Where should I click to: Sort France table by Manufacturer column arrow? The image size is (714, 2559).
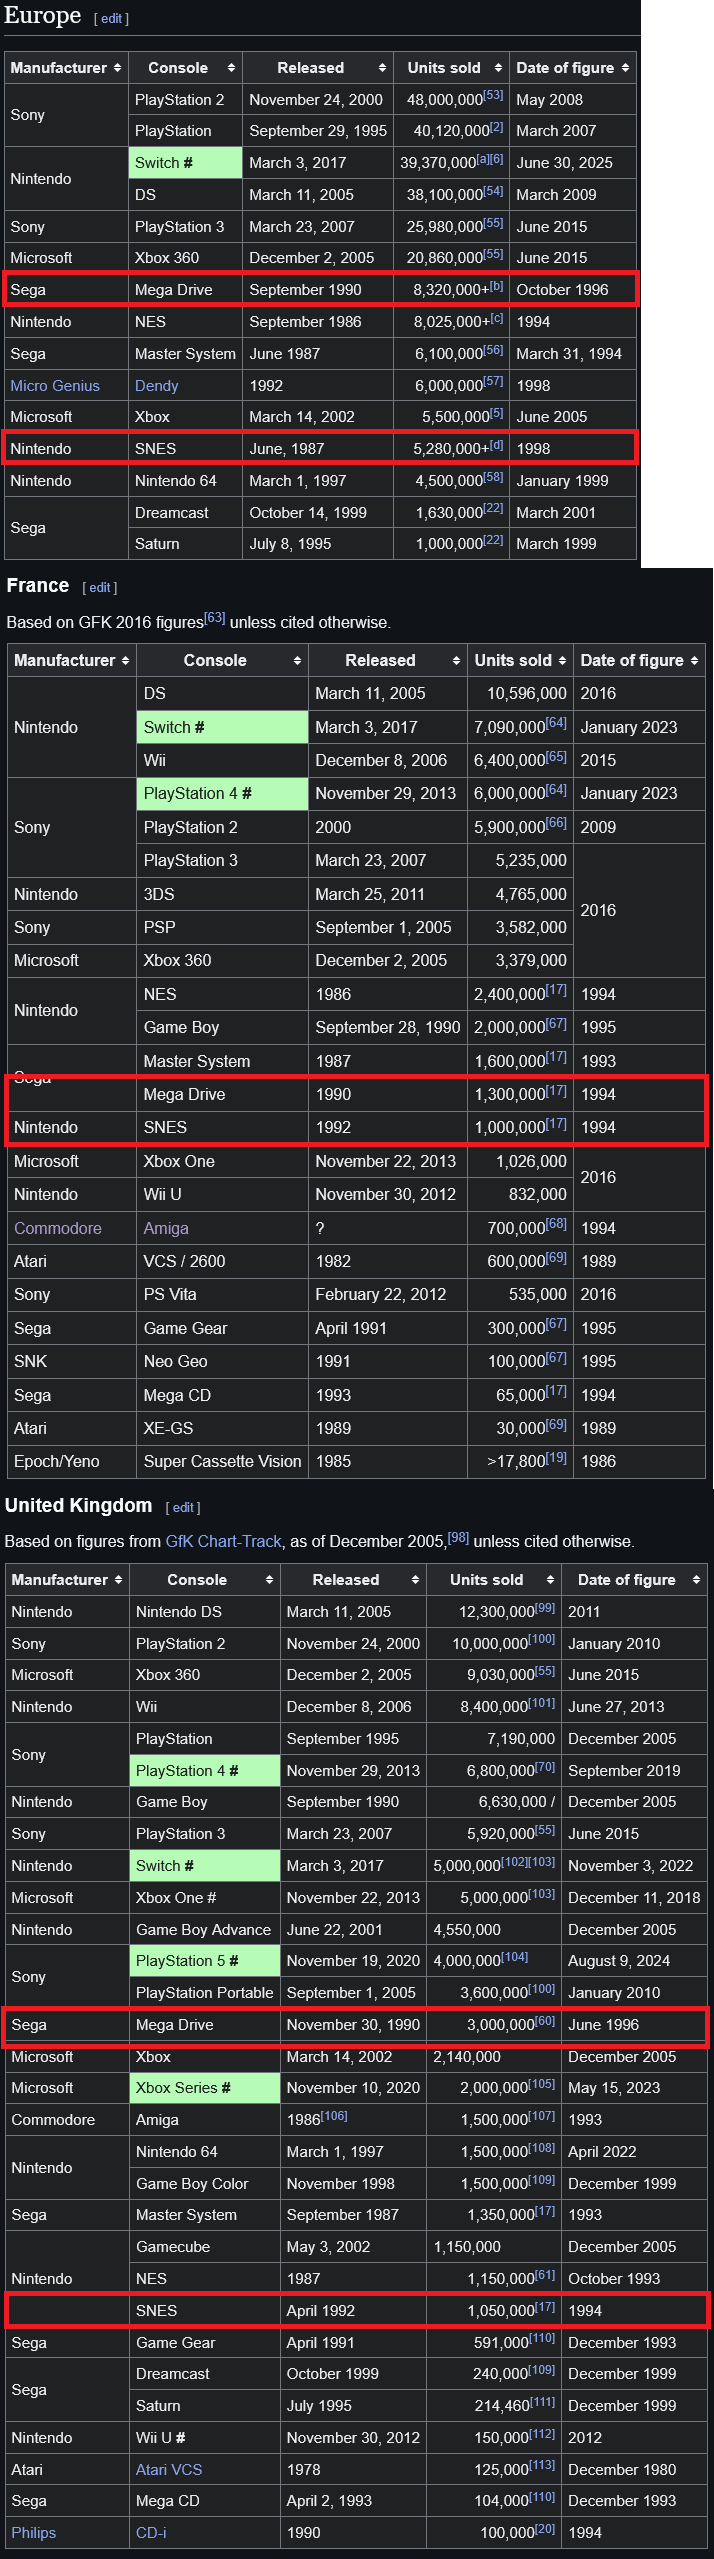click(x=125, y=661)
